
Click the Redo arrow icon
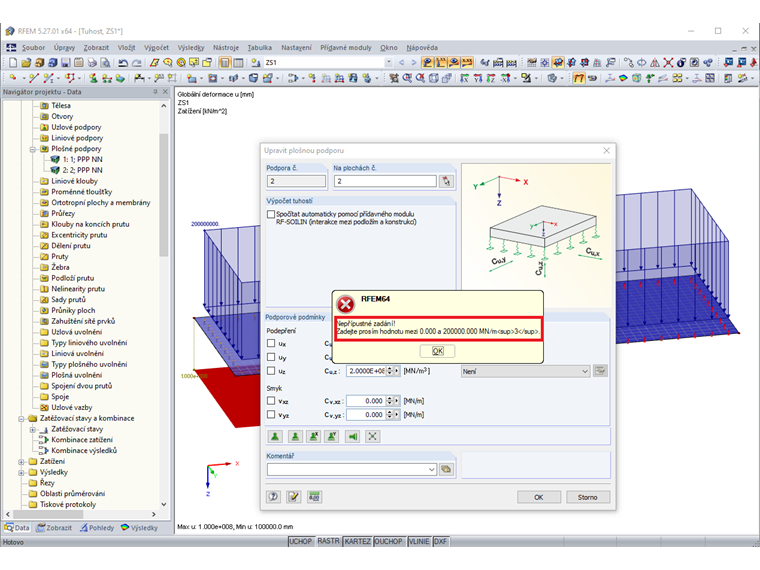(137, 63)
